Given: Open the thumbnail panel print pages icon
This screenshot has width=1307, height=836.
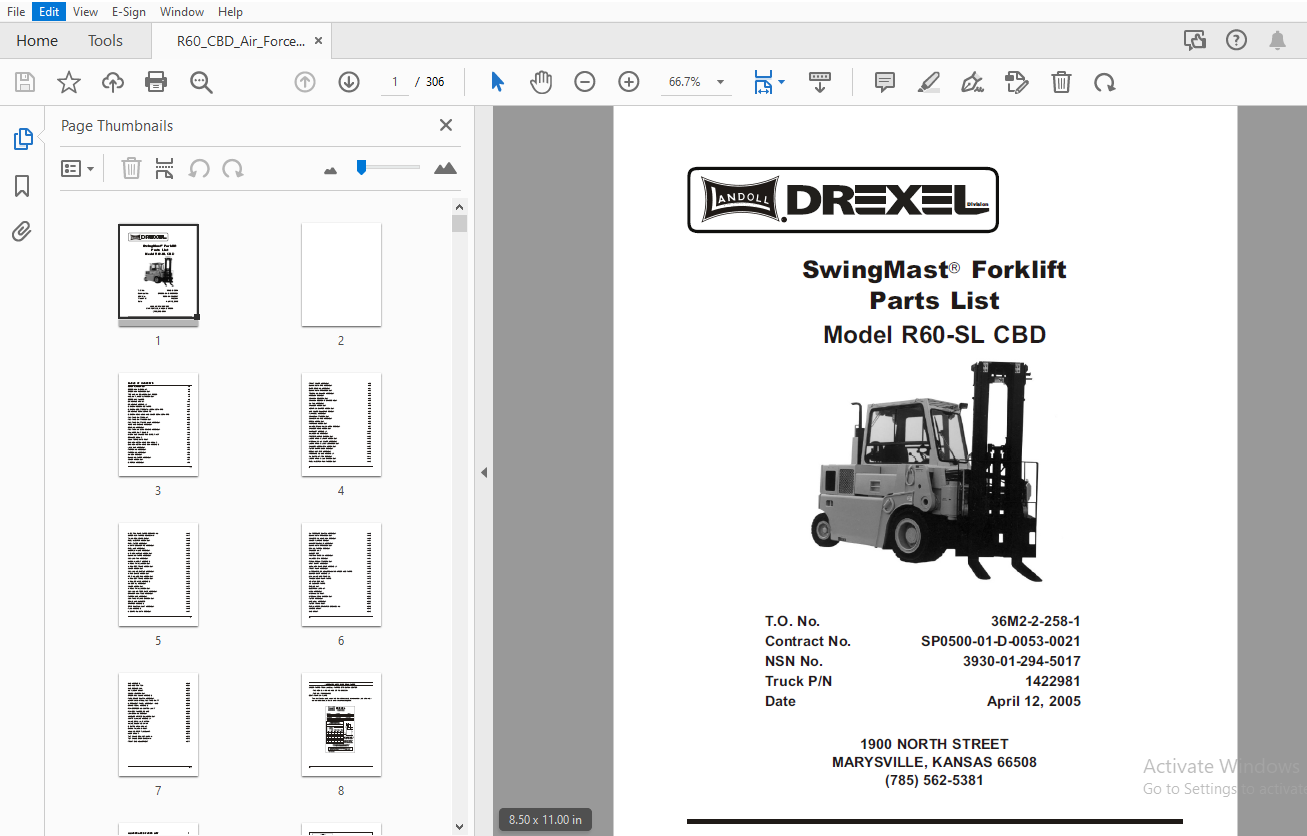Looking at the screenshot, I should point(165,168).
